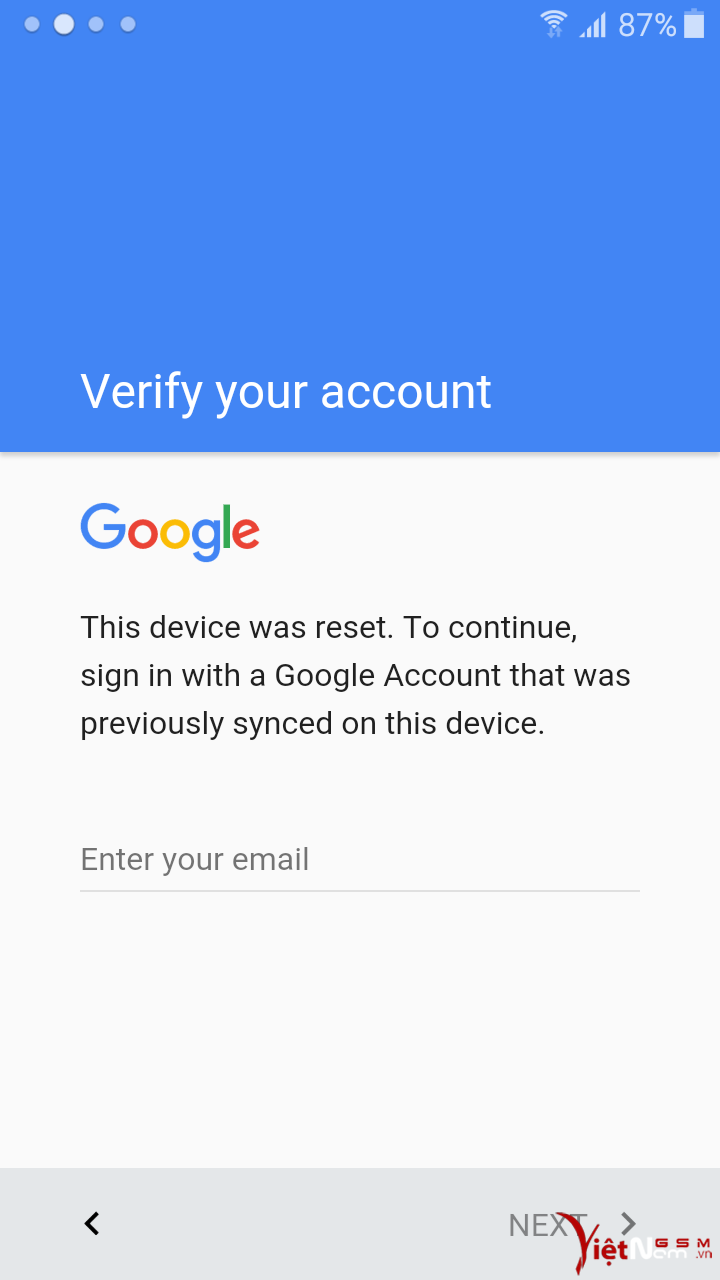
Task: Tap the Verify your account heading
Action: [286, 391]
